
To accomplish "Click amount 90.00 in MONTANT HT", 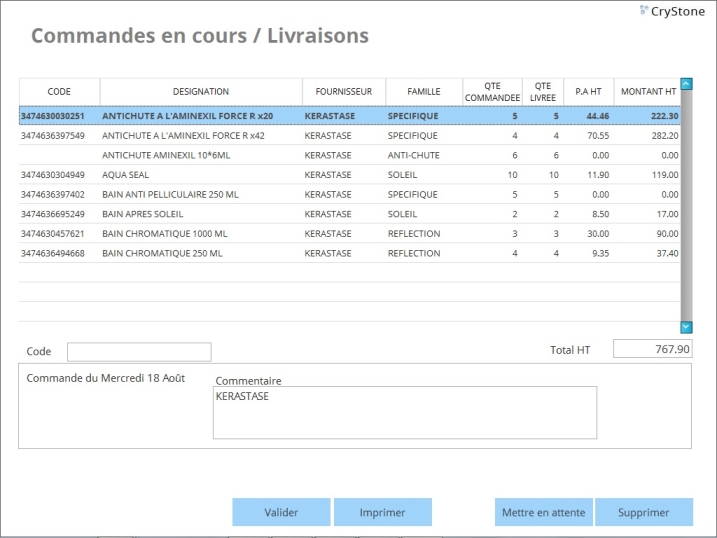I will click(668, 234).
